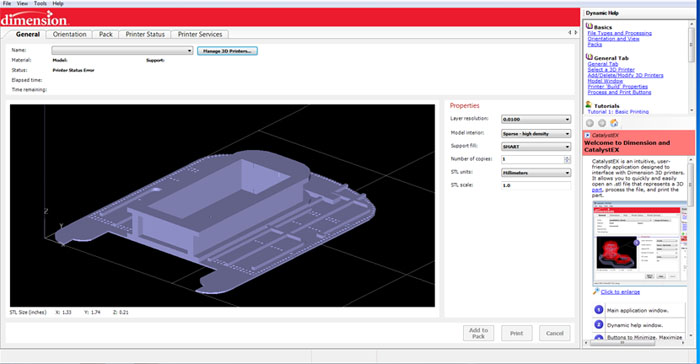This screenshot has width=700, height=364.
Task: Click the Cancel button
Action: (x=554, y=333)
